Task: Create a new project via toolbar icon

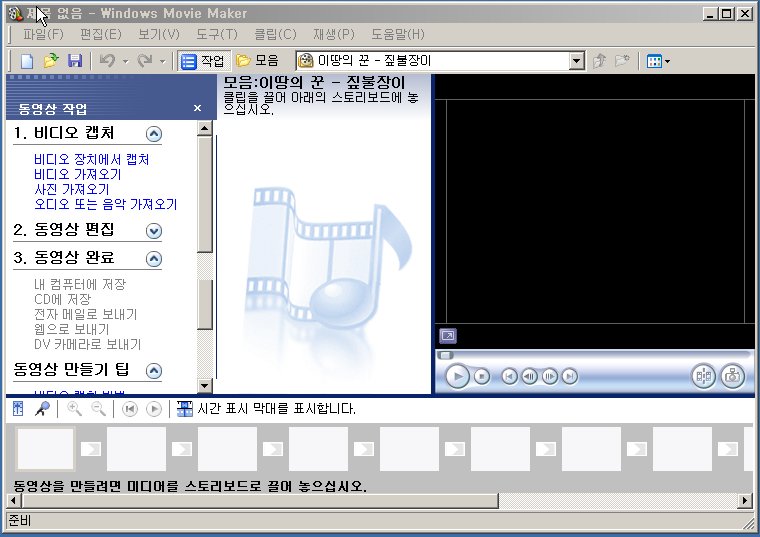Action: tap(27, 61)
